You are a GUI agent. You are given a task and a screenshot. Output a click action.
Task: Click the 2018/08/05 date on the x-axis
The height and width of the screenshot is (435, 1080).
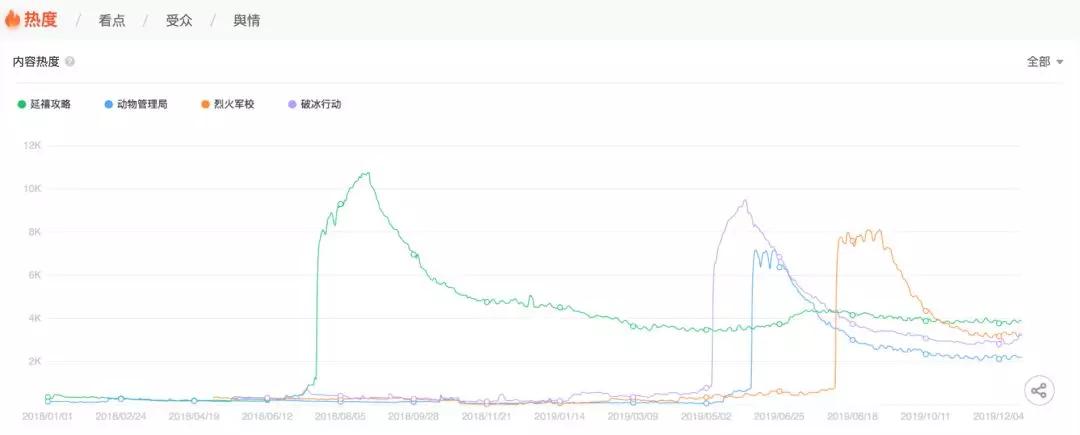(339, 416)
